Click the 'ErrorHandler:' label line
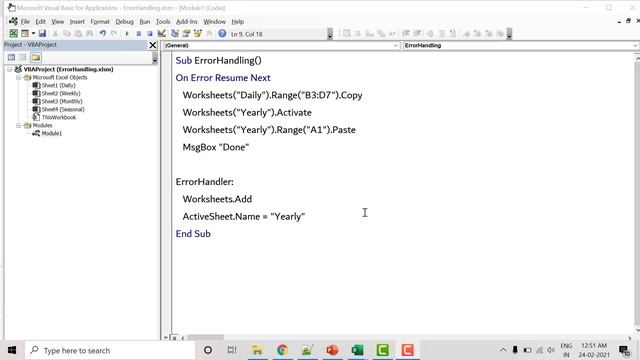640x360 pixels. point(204,182)
